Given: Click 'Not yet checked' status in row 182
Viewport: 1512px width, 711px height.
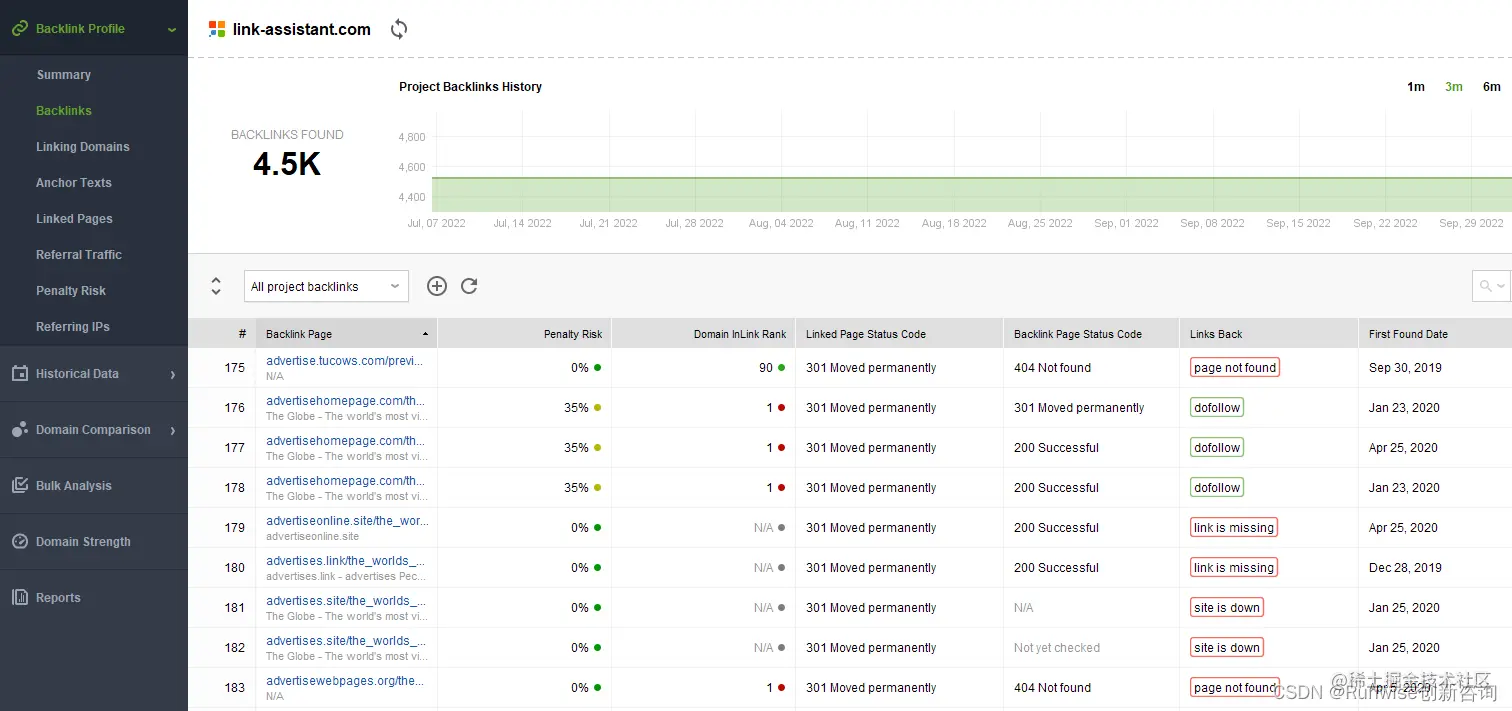Looking at the screenshot, I should pyautogui.click(x=1057, y=648).
